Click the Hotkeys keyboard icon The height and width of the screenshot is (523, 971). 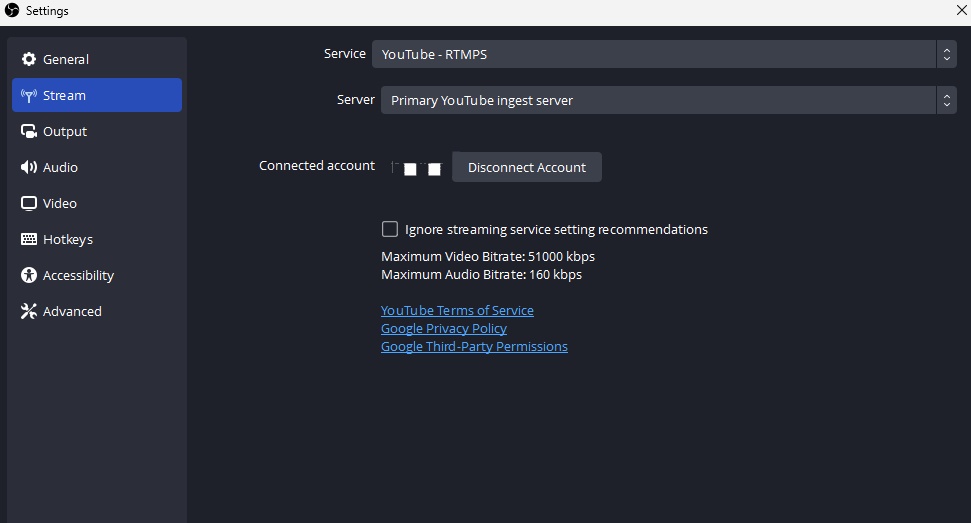(28, 240)
